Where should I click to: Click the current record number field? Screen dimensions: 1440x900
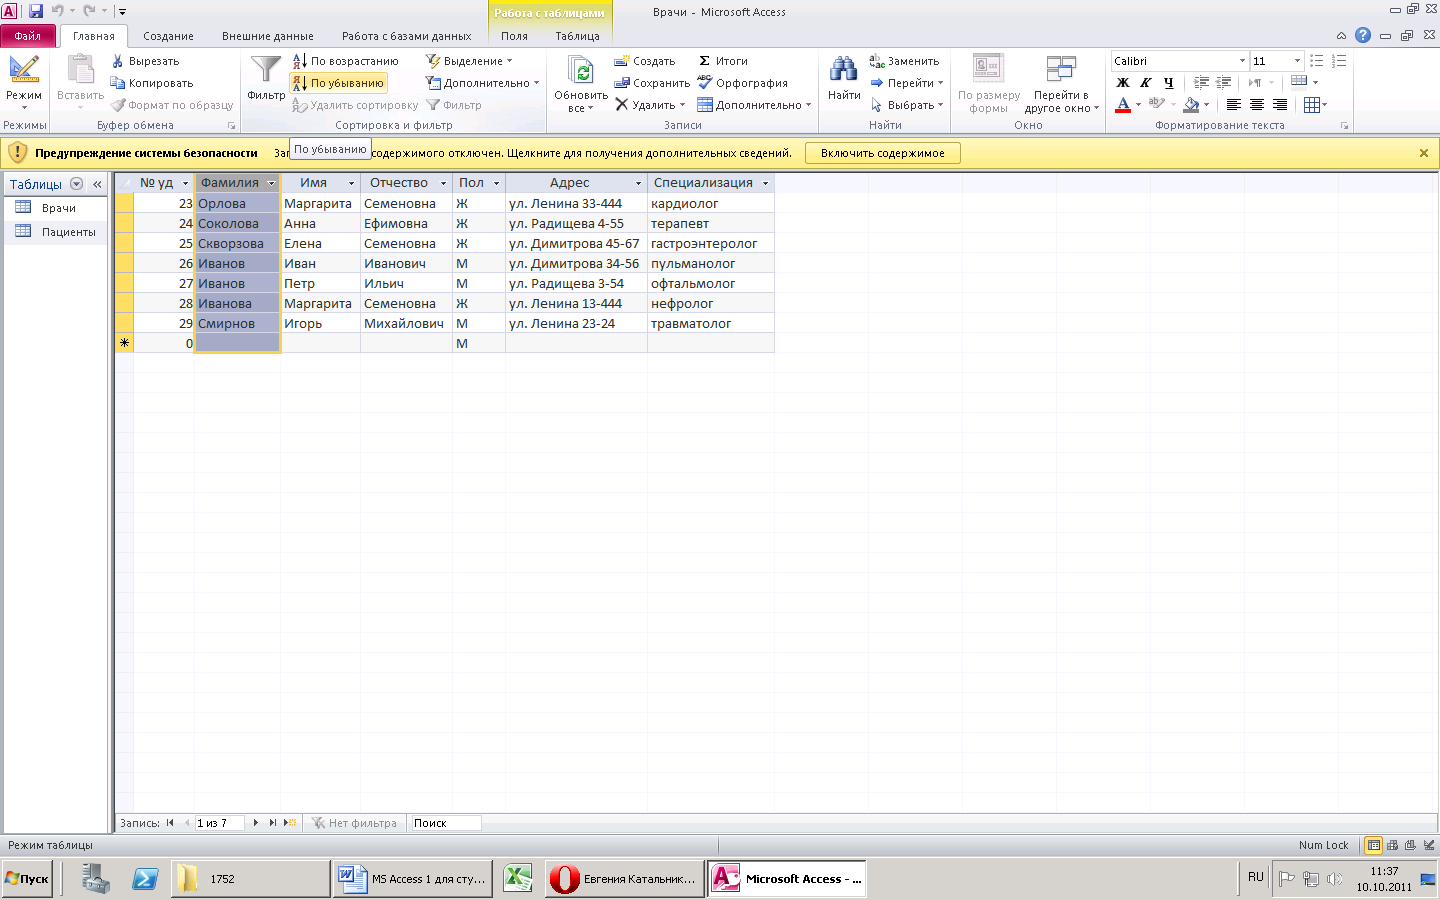(219, 823)
